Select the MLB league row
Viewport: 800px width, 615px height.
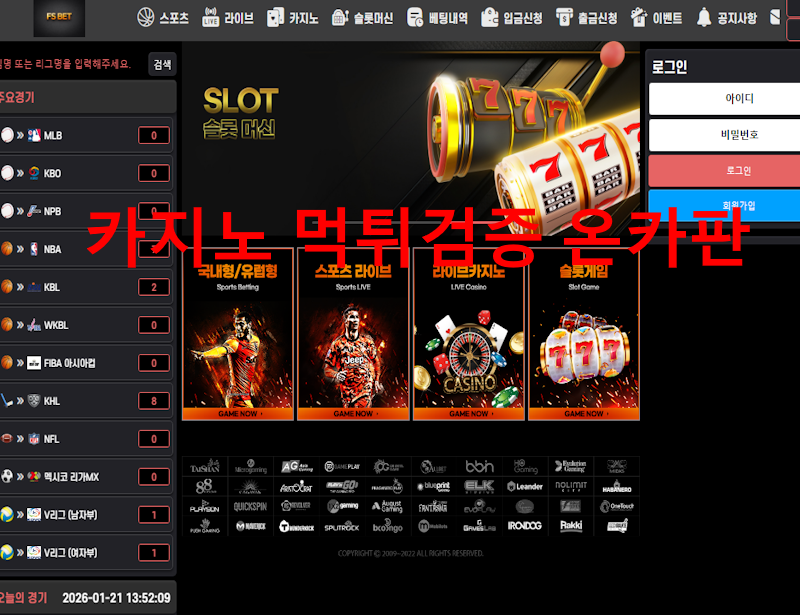pos(86,135)
